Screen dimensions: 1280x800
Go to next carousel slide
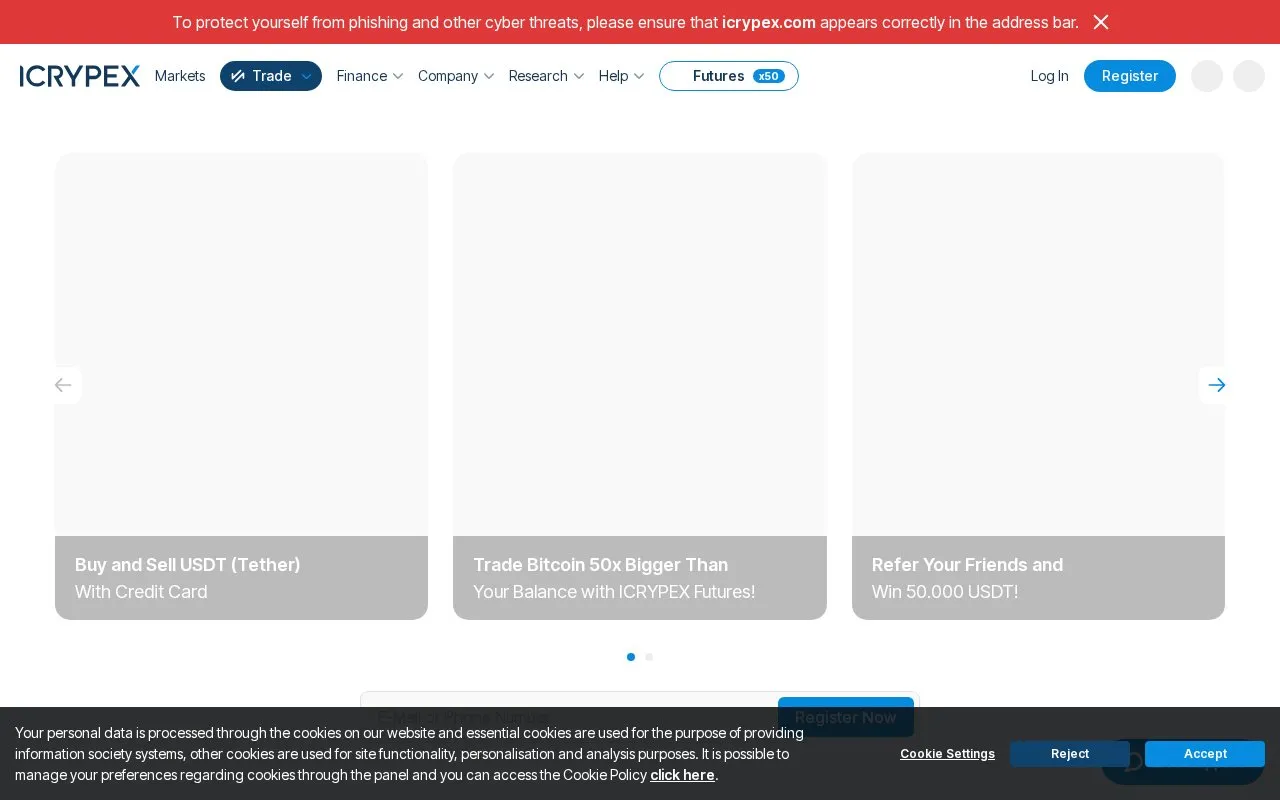click(1216, 385)
